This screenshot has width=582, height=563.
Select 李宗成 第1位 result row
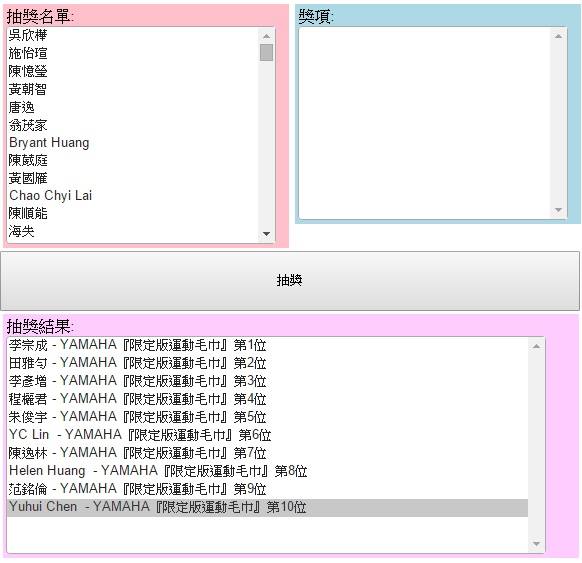pyautogui.click(x=268, y=345)
